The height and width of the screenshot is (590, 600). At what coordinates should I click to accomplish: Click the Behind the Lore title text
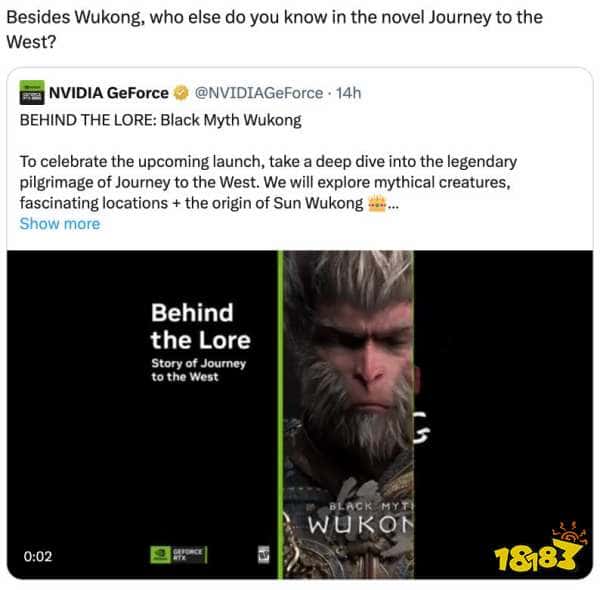(201, 326)
